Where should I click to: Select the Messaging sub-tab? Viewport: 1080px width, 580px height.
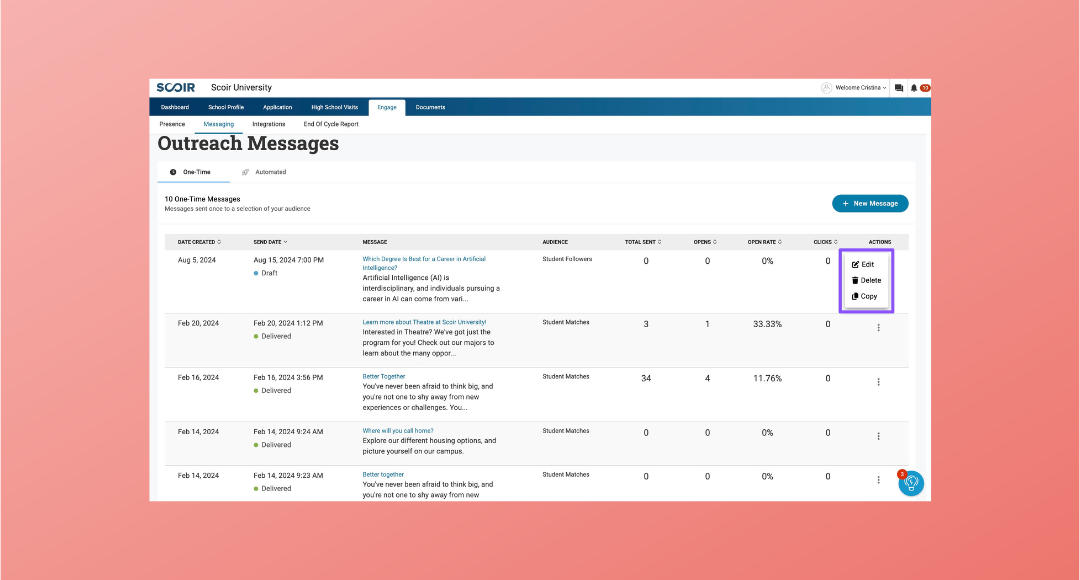(218, 124)
